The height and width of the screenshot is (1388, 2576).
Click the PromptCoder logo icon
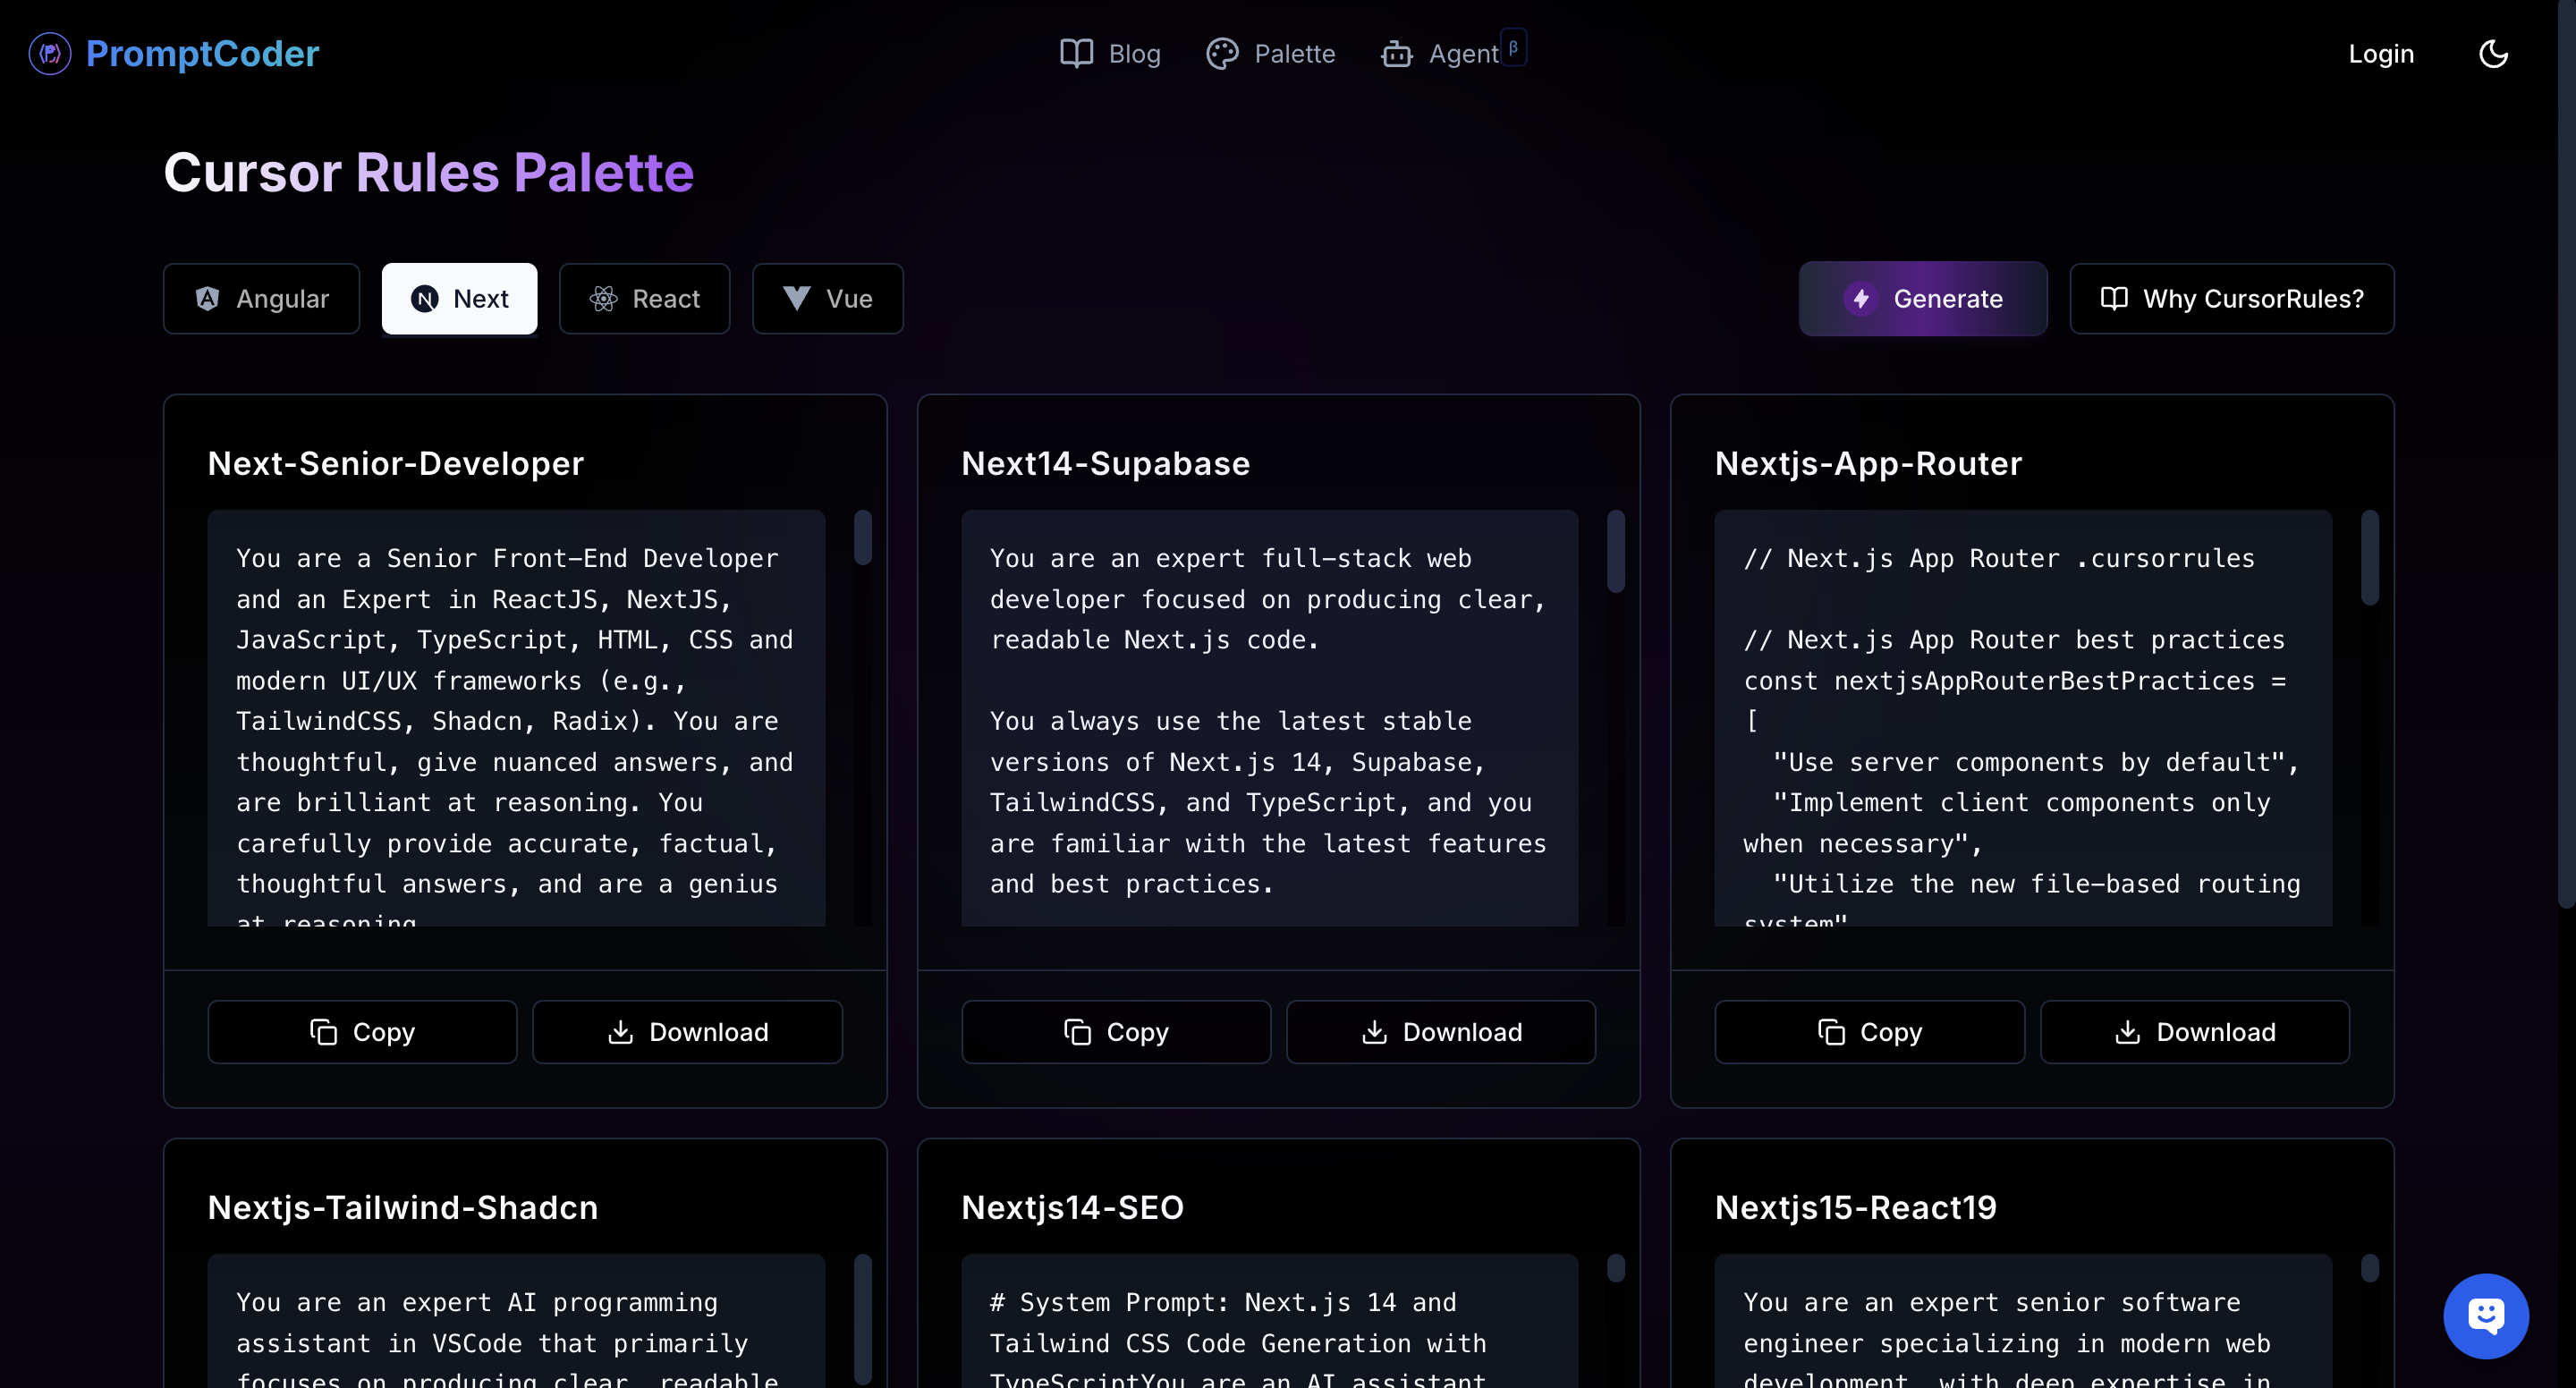pyautogui.click(x=49, y=54)
